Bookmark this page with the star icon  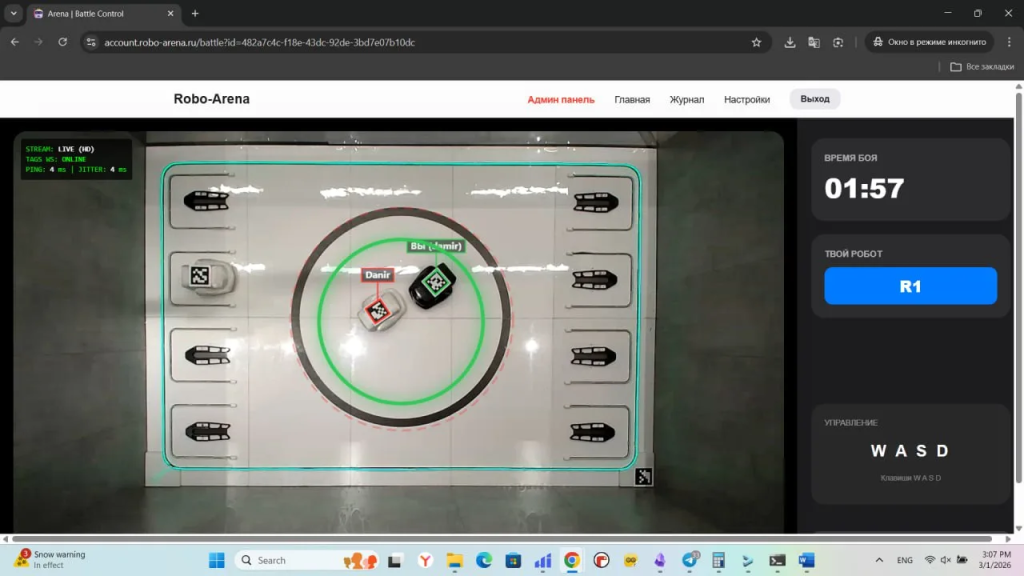click(756, 42)
